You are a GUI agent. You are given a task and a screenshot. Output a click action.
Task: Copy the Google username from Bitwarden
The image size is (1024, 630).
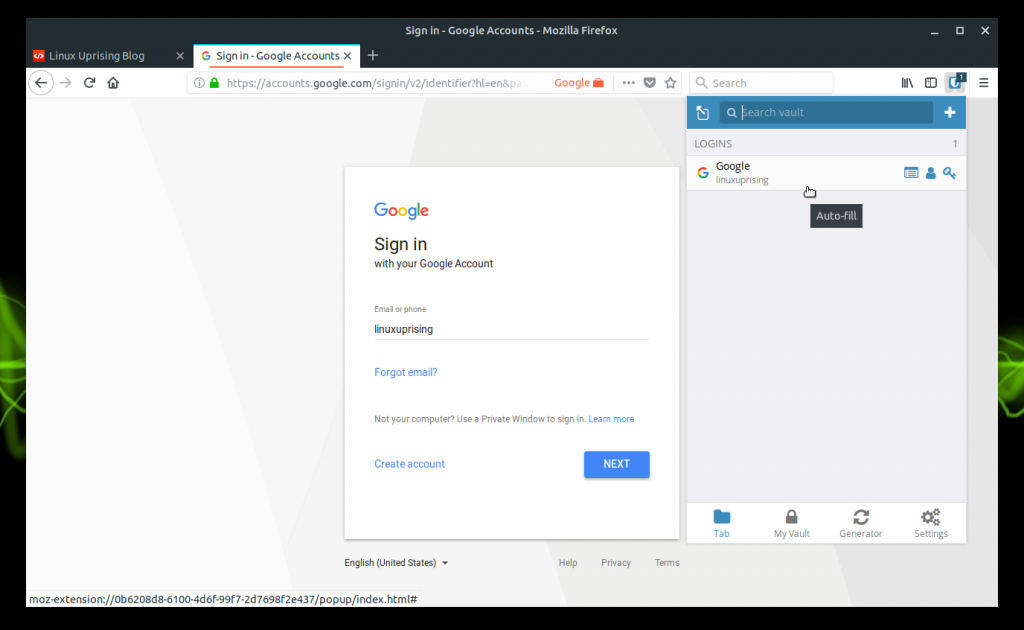click(930, 172)
